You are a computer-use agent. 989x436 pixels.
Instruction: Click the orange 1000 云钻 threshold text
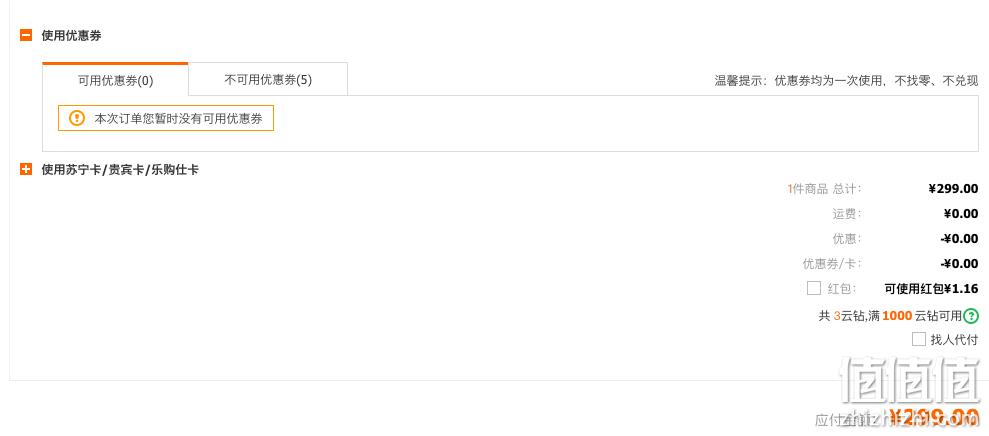click(897, 315)
